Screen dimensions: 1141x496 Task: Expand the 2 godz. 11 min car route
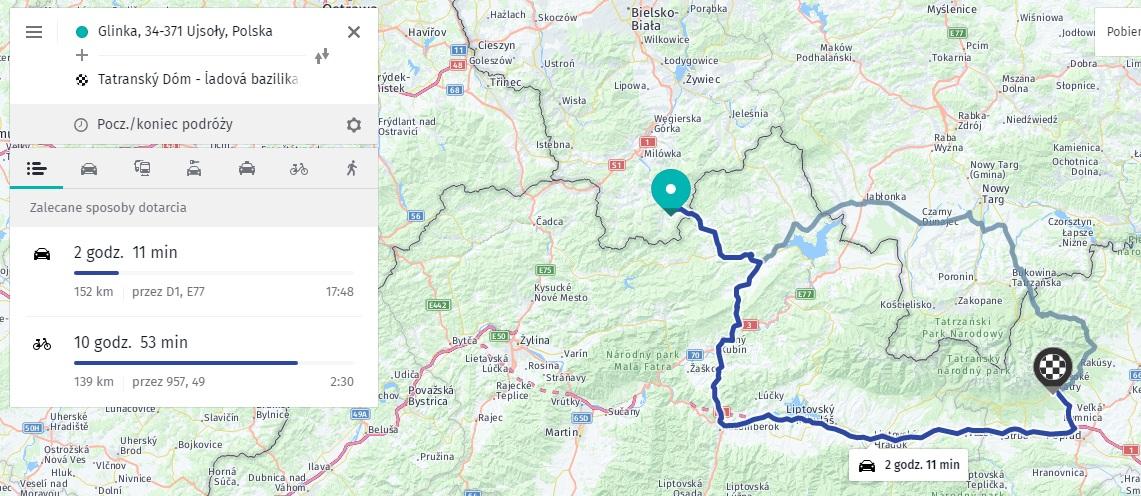(x=194, y=271)
